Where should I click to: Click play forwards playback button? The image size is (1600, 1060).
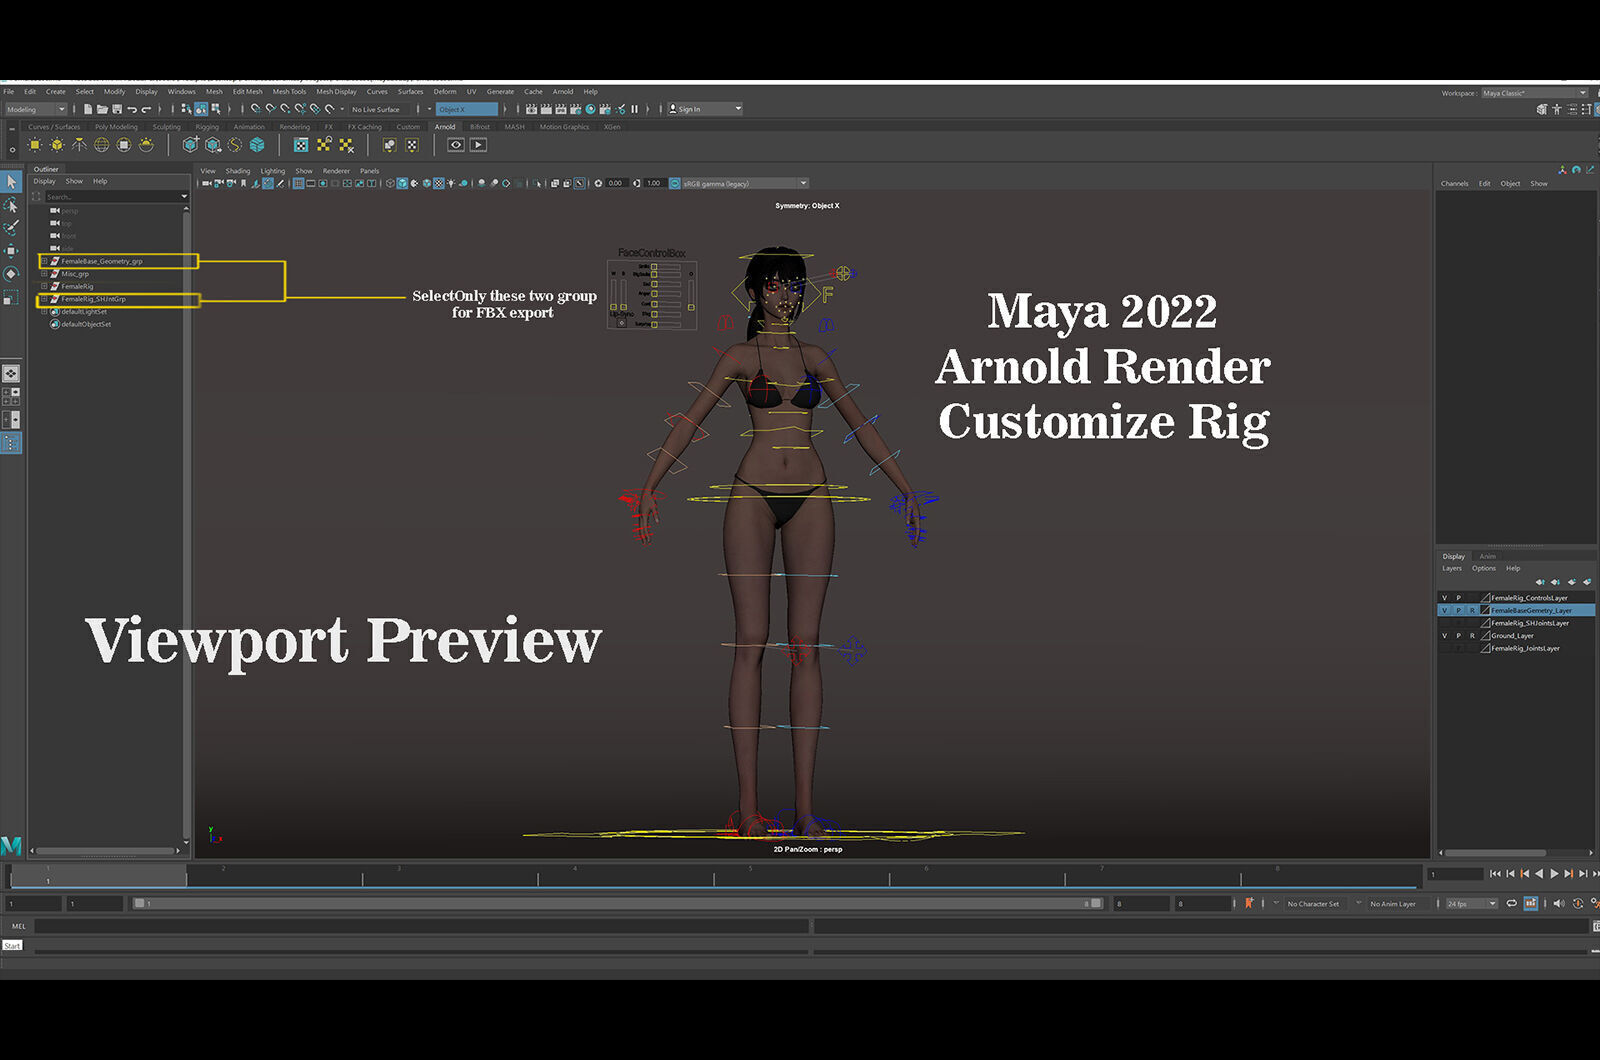pyautogui.click(x=1554, y=873)
